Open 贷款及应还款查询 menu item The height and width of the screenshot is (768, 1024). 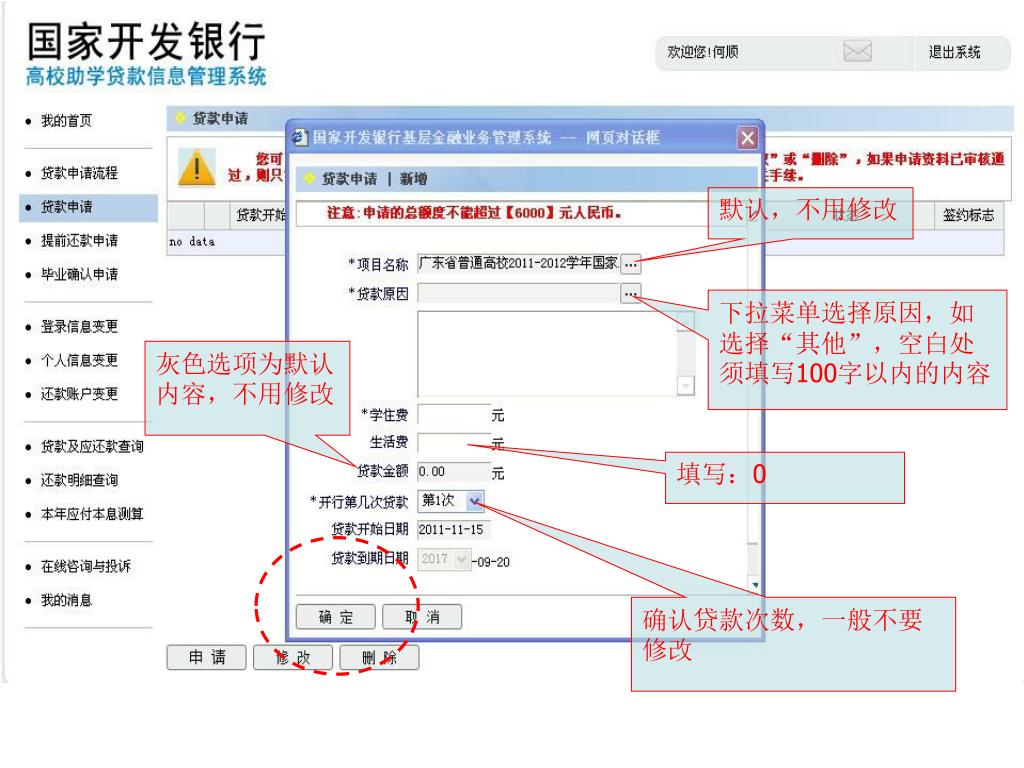pos(92,447)
